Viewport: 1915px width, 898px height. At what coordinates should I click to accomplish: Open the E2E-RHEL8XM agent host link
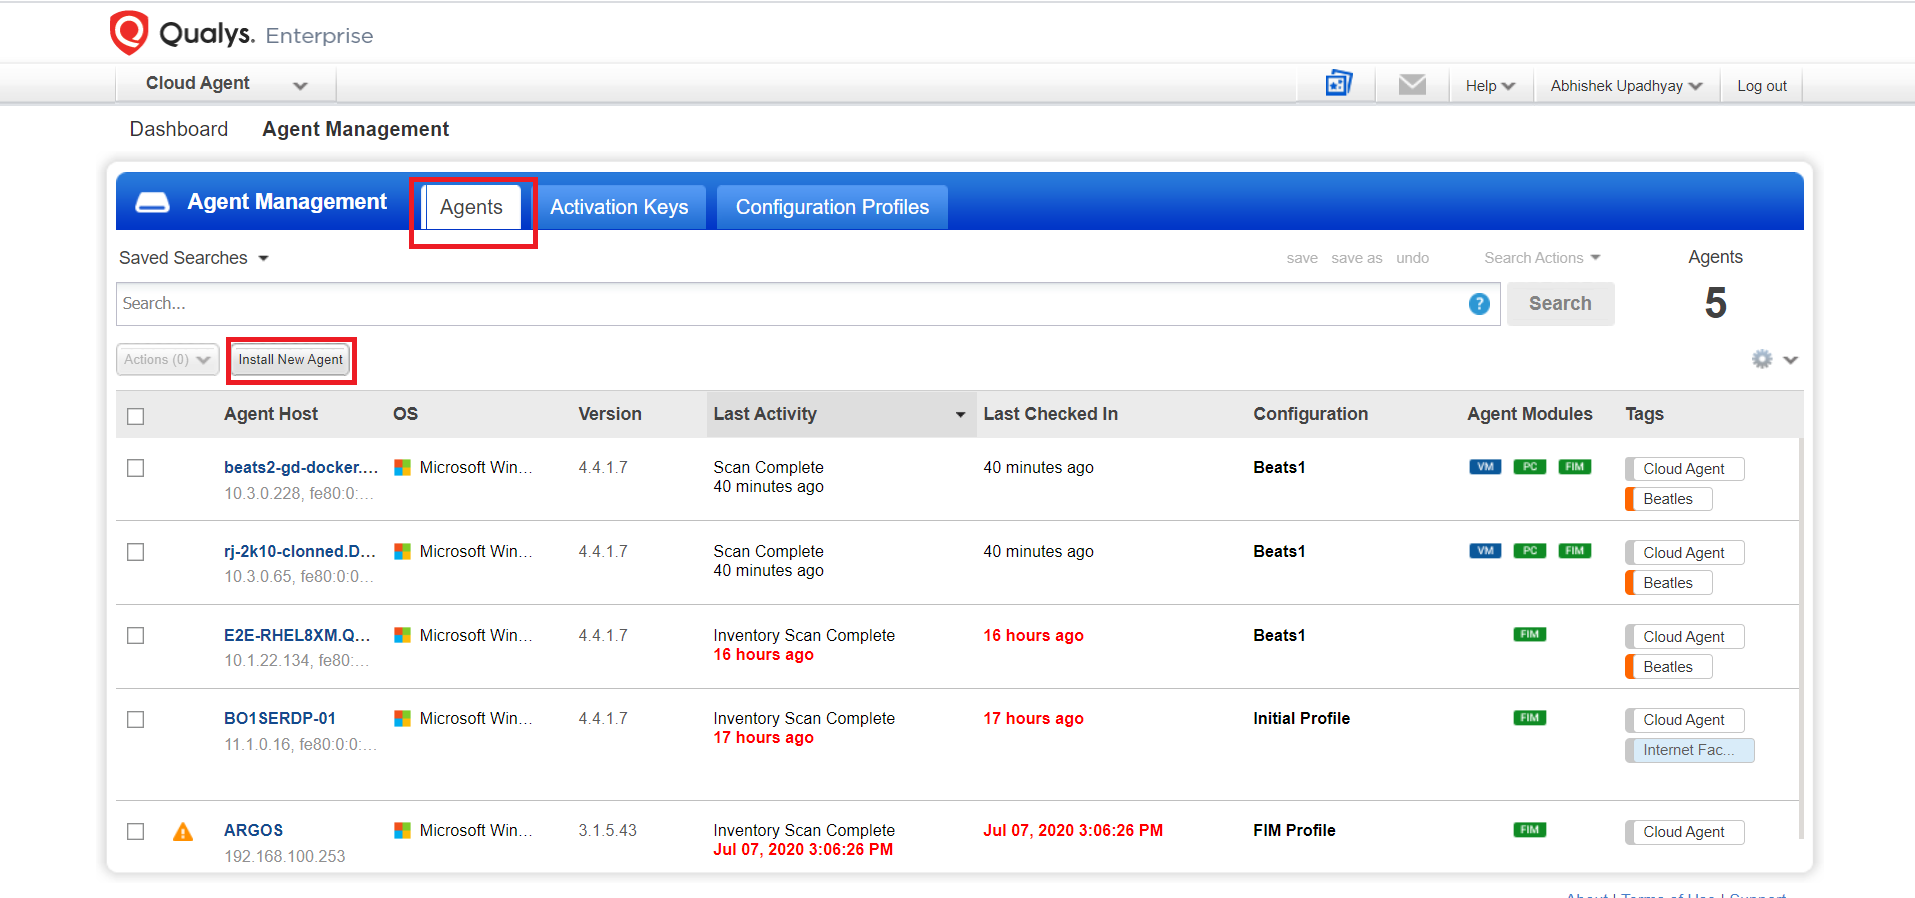pos(297,635)
